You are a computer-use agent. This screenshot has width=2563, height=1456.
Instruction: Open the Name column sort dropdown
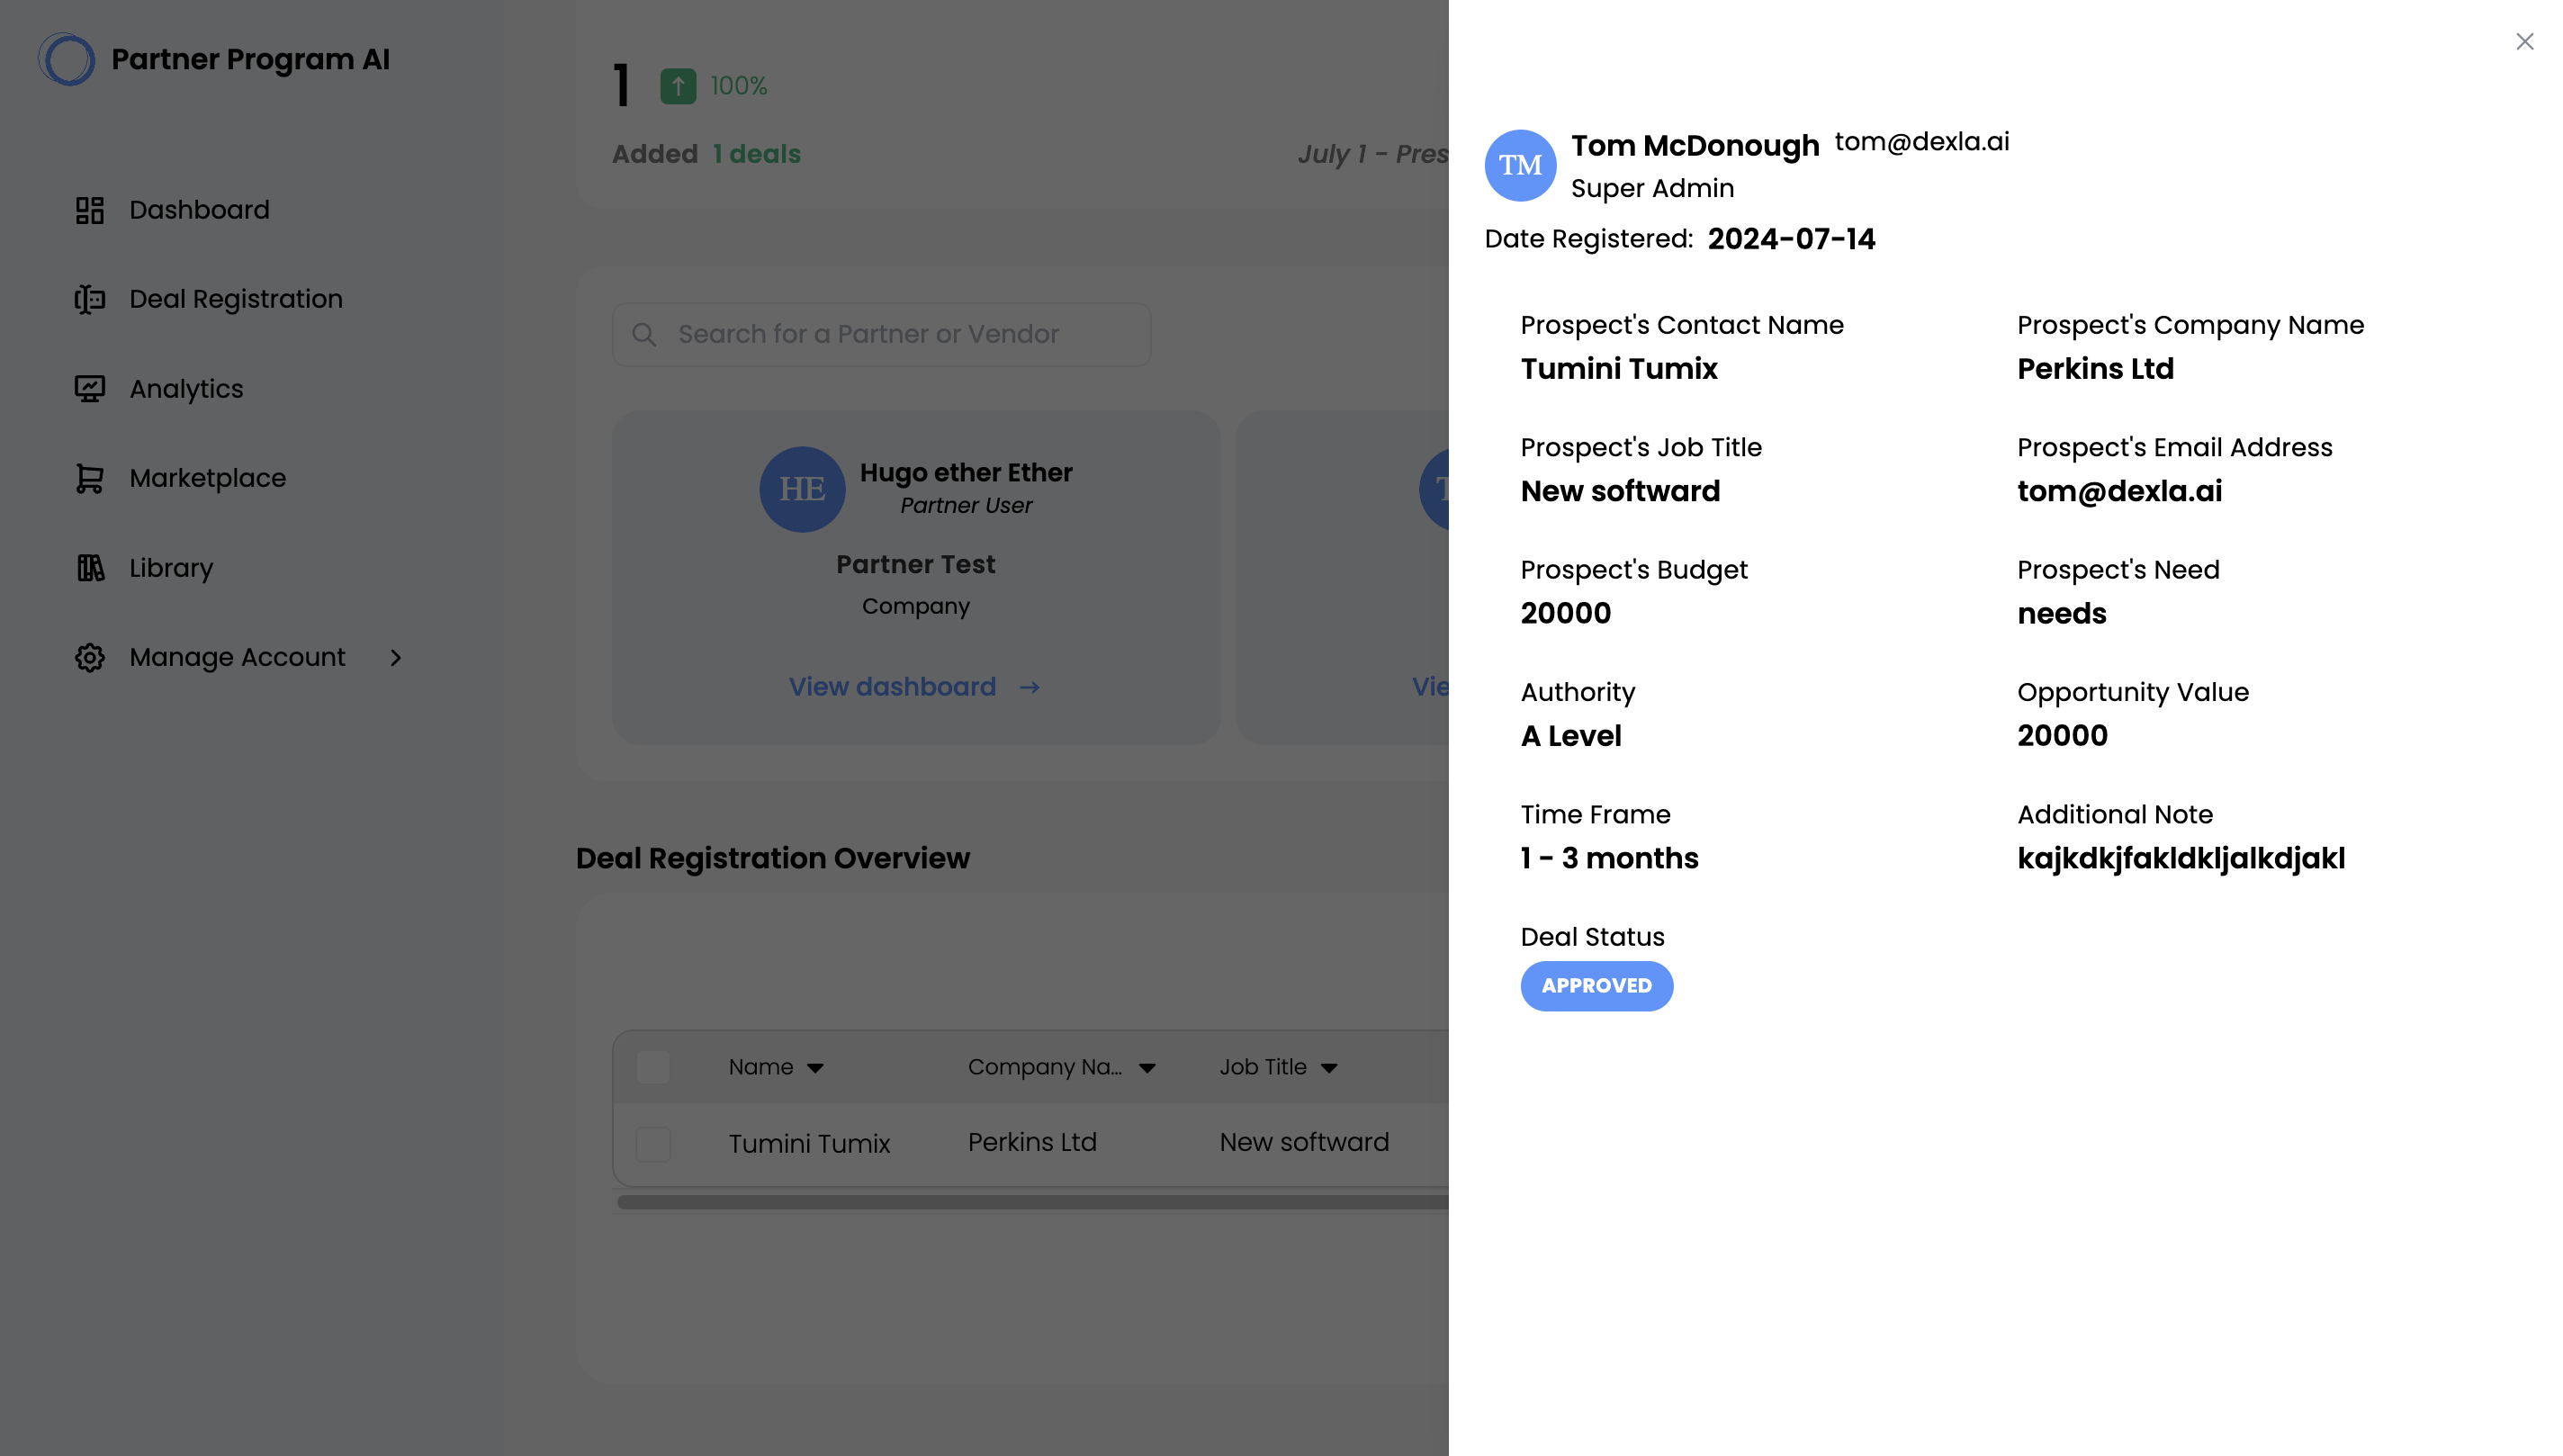click(815, 1068)
